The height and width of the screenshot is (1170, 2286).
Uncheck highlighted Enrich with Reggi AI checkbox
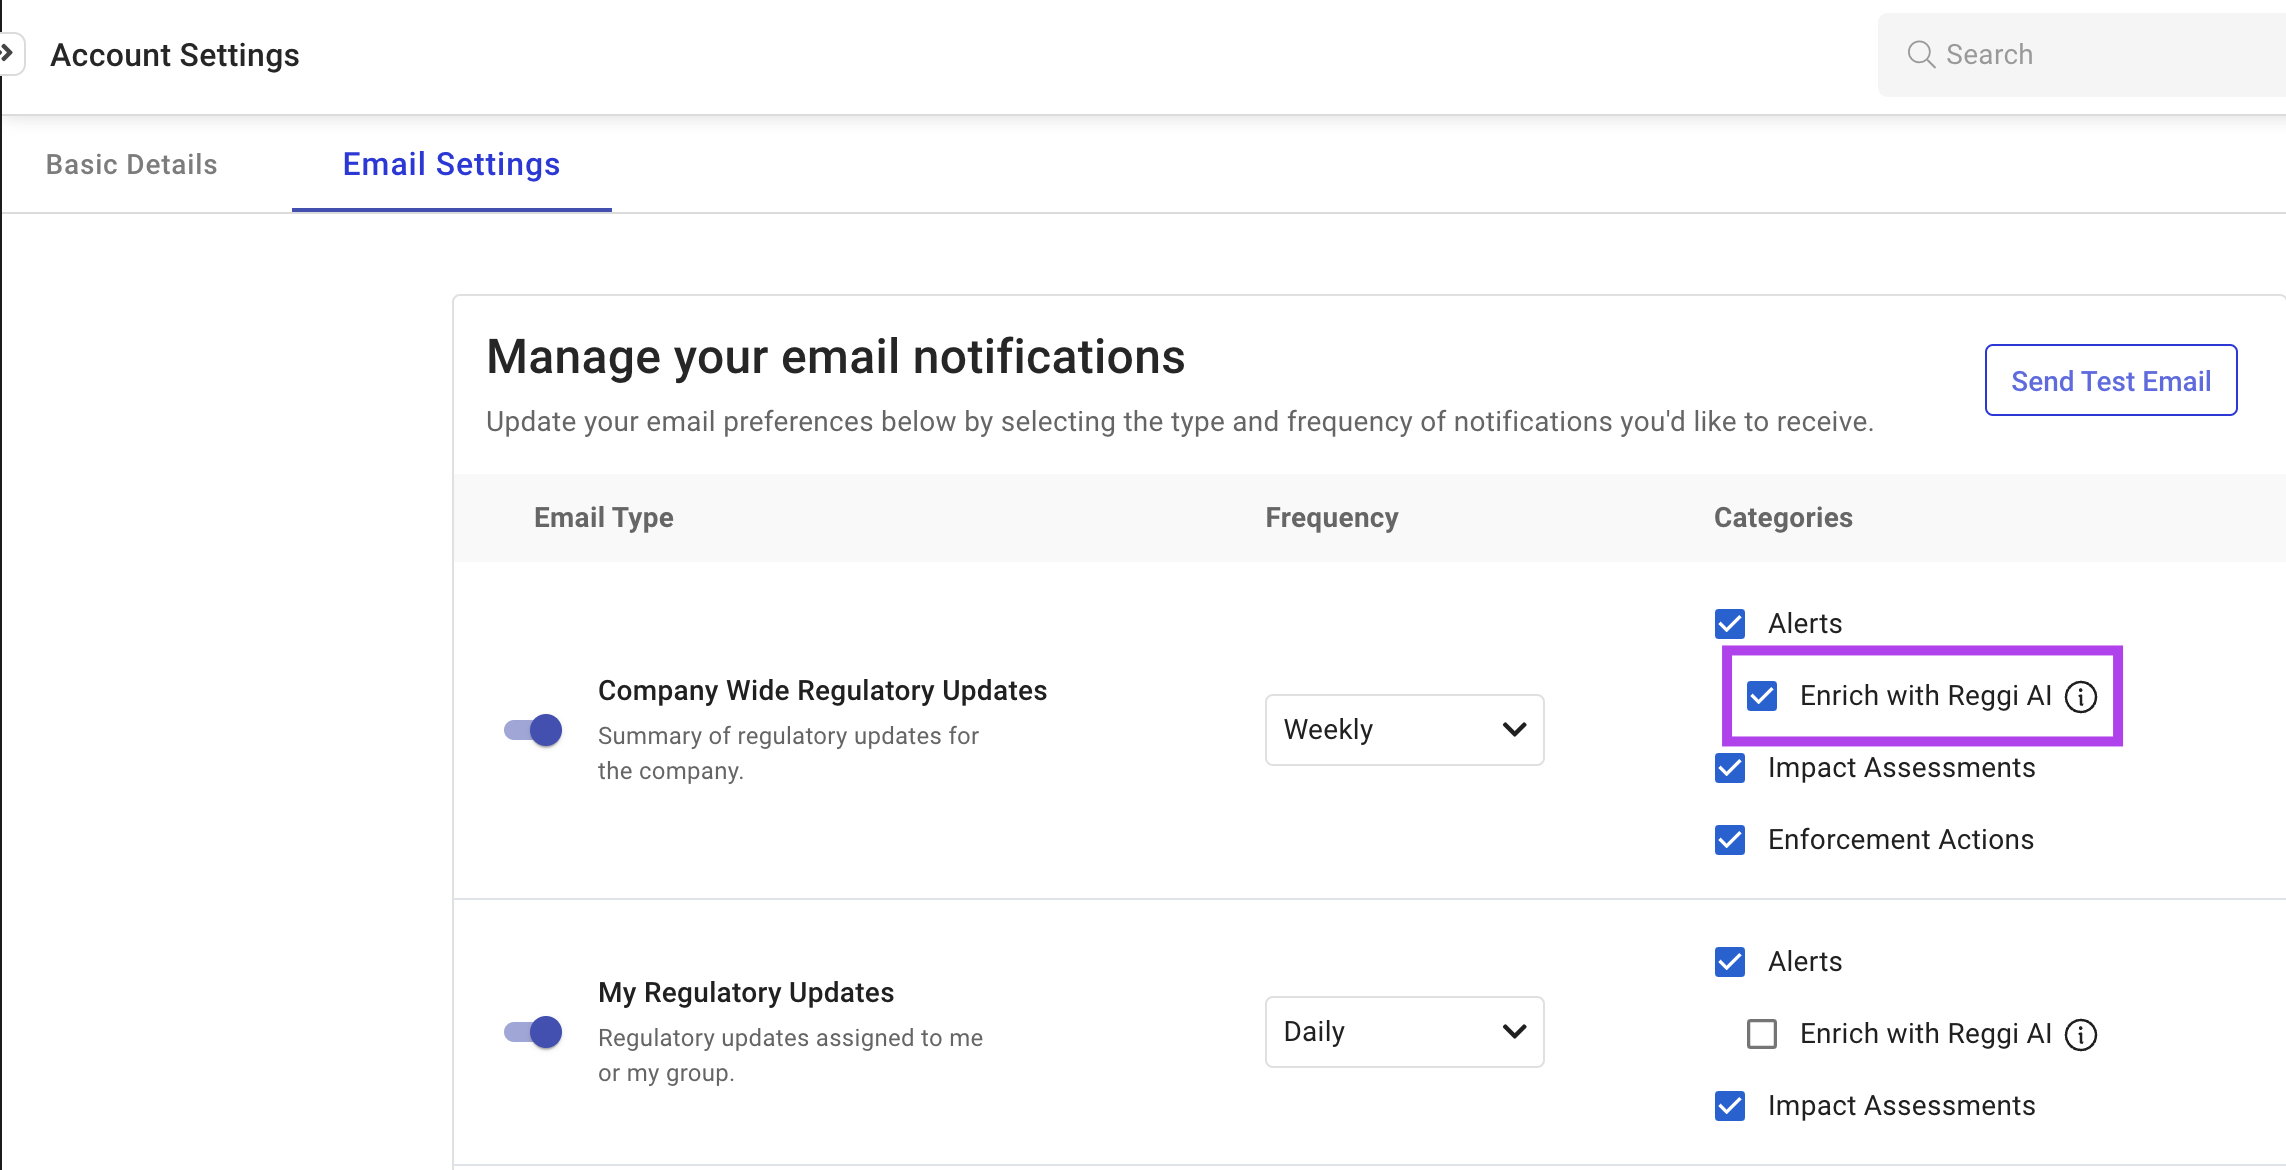coord(1762,696)
